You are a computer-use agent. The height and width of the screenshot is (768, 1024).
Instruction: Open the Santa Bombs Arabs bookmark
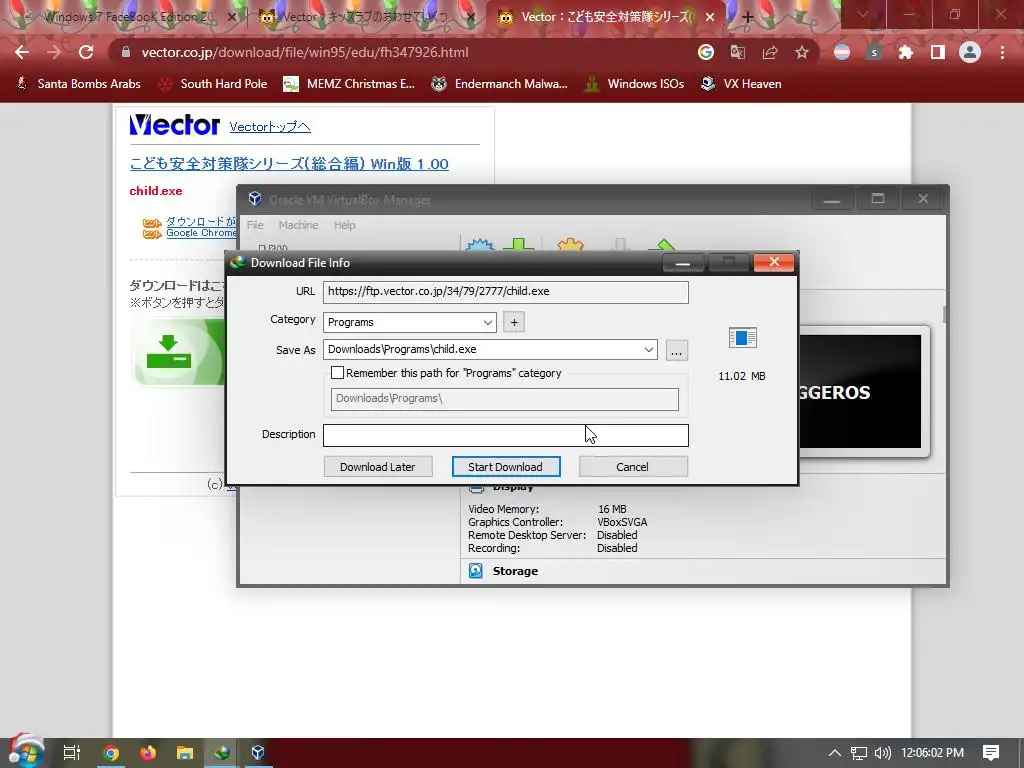pos(78,84)
